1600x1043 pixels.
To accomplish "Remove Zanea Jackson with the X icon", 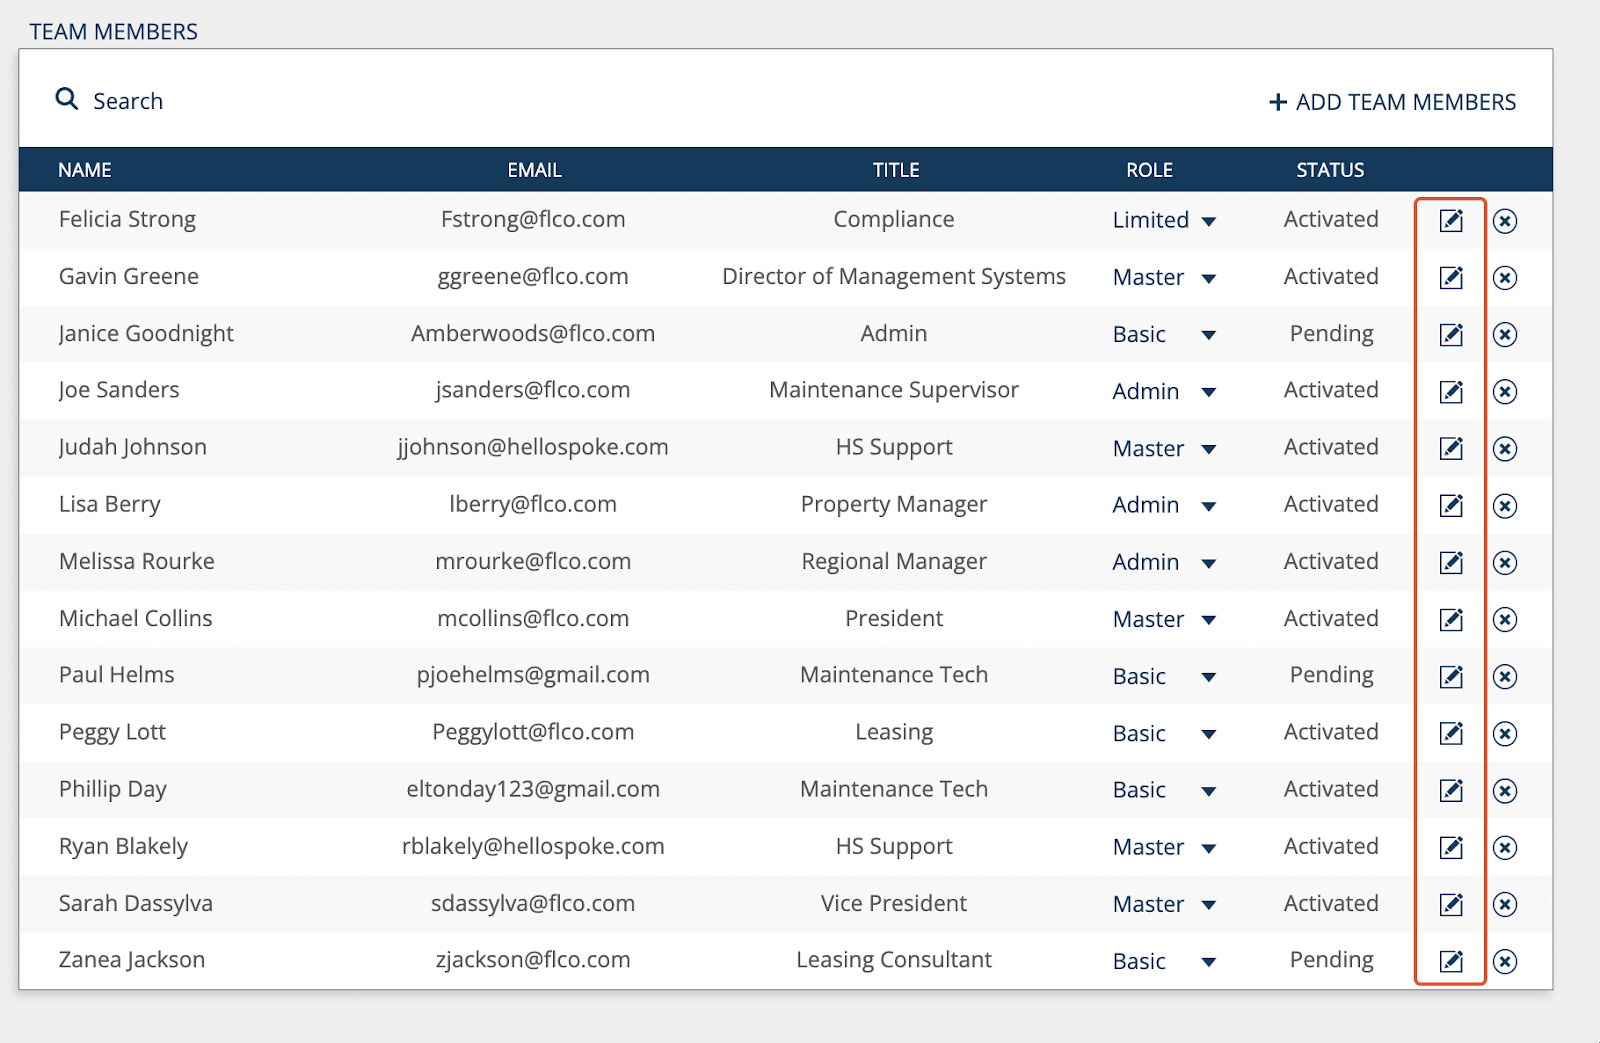I will tap(1505, 961).
